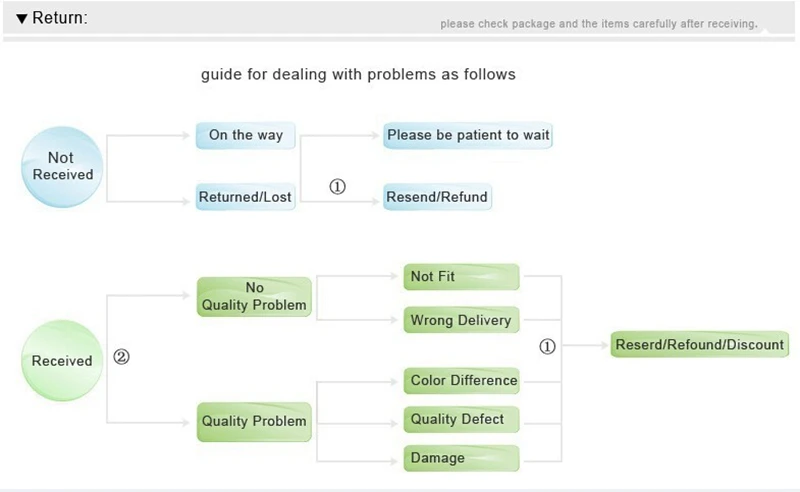Click Please be patient to wait
The image size is (800, 492).
(468, 135)
